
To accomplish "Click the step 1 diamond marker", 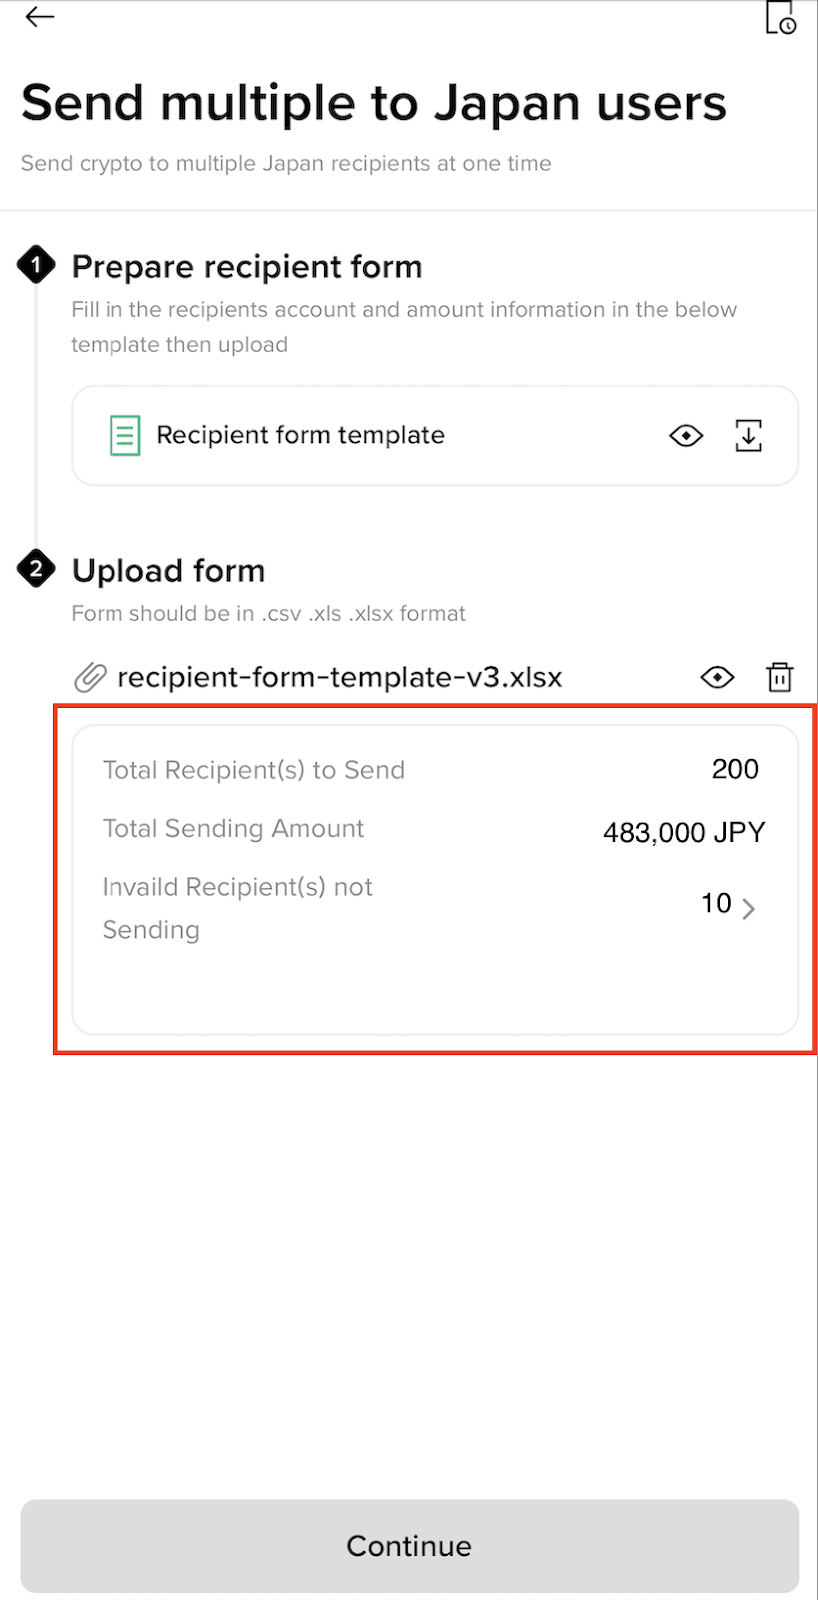I will point(36,265).
